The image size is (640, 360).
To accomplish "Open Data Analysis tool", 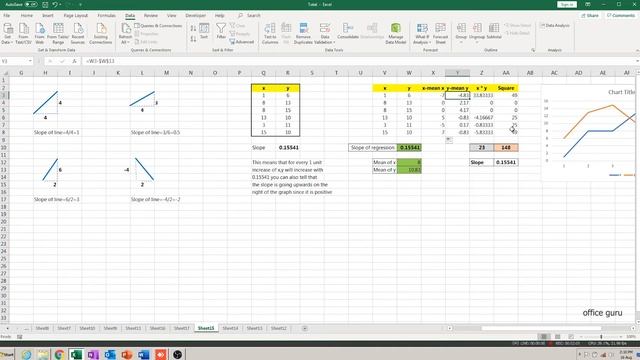I will coord(555,26).
